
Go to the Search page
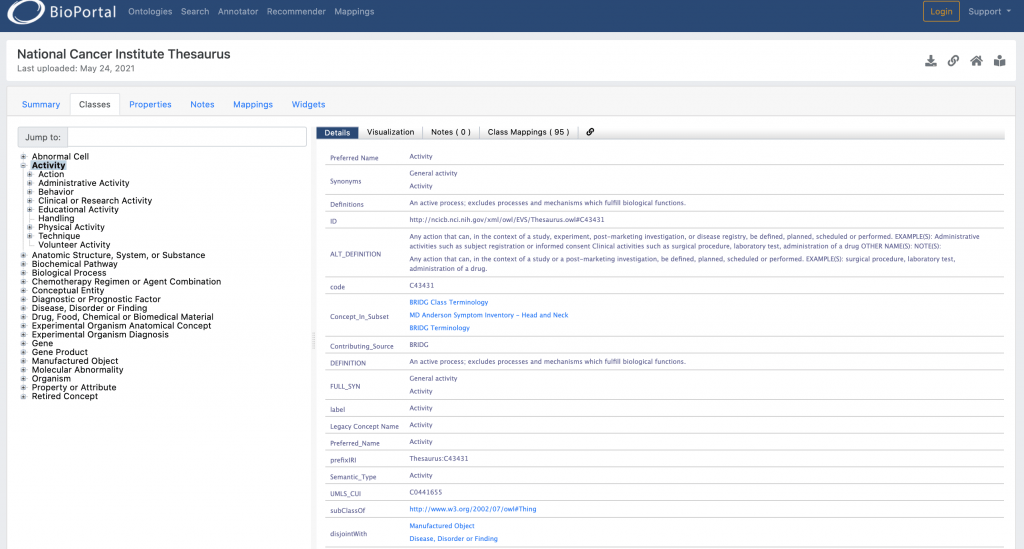coord(195,12)
